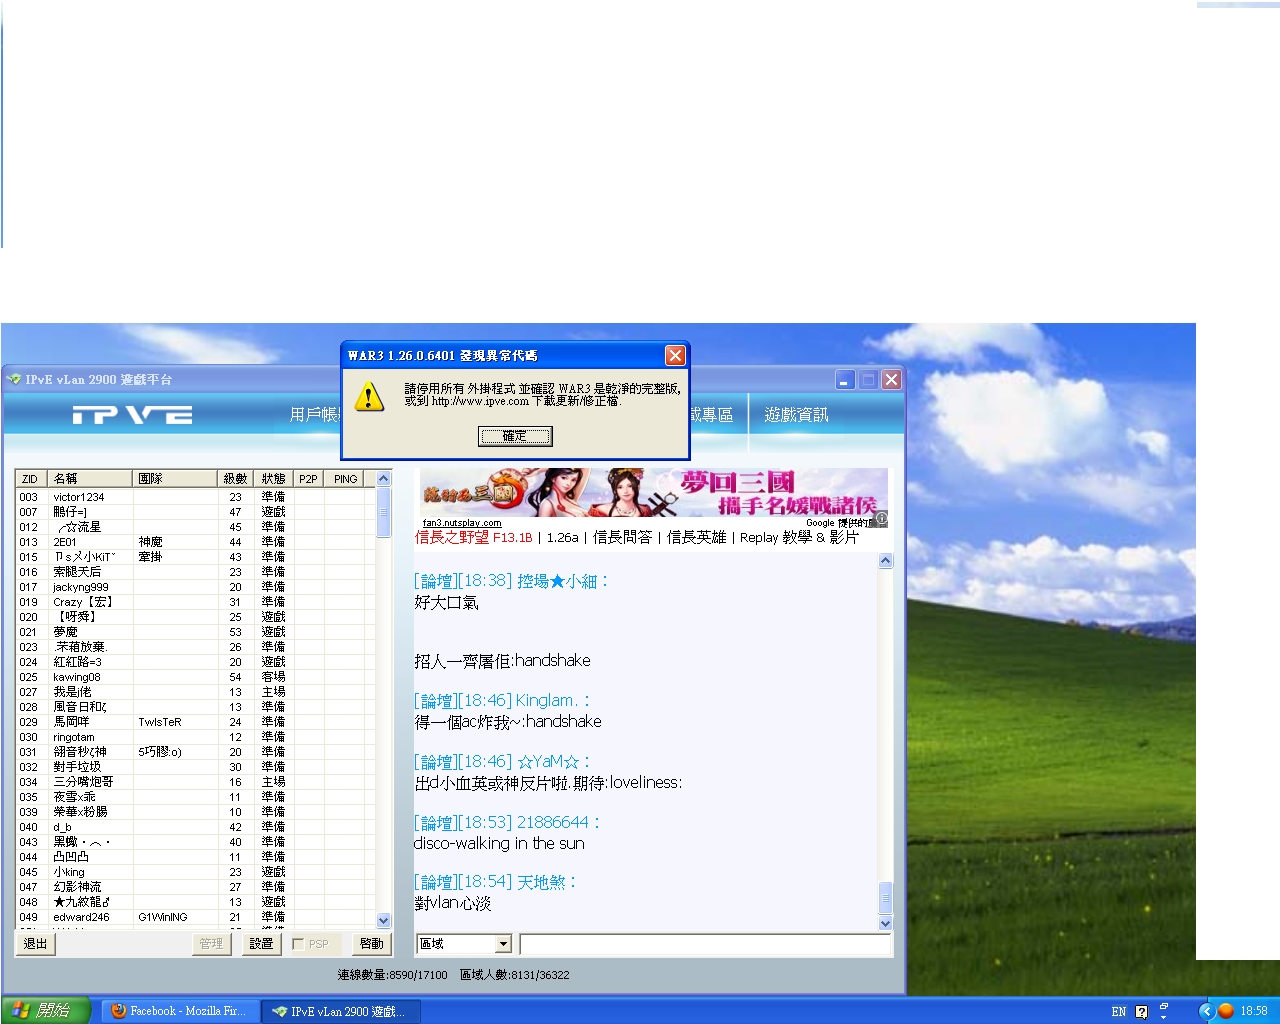Select player edward246 in the list
The width and height of the screenshot is (1280, 1024).
pos(195,917)
